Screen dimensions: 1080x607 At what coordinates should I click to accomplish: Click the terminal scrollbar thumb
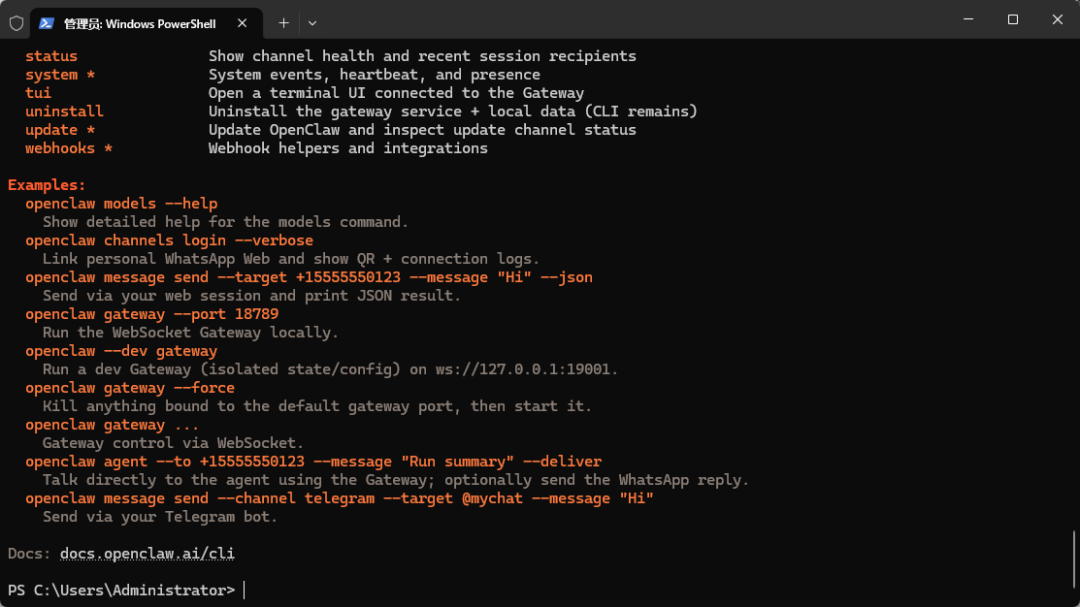[1073, 559]
